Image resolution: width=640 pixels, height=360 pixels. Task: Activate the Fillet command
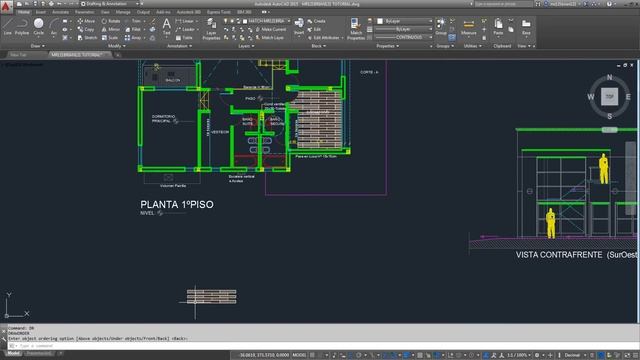(133, 29)
